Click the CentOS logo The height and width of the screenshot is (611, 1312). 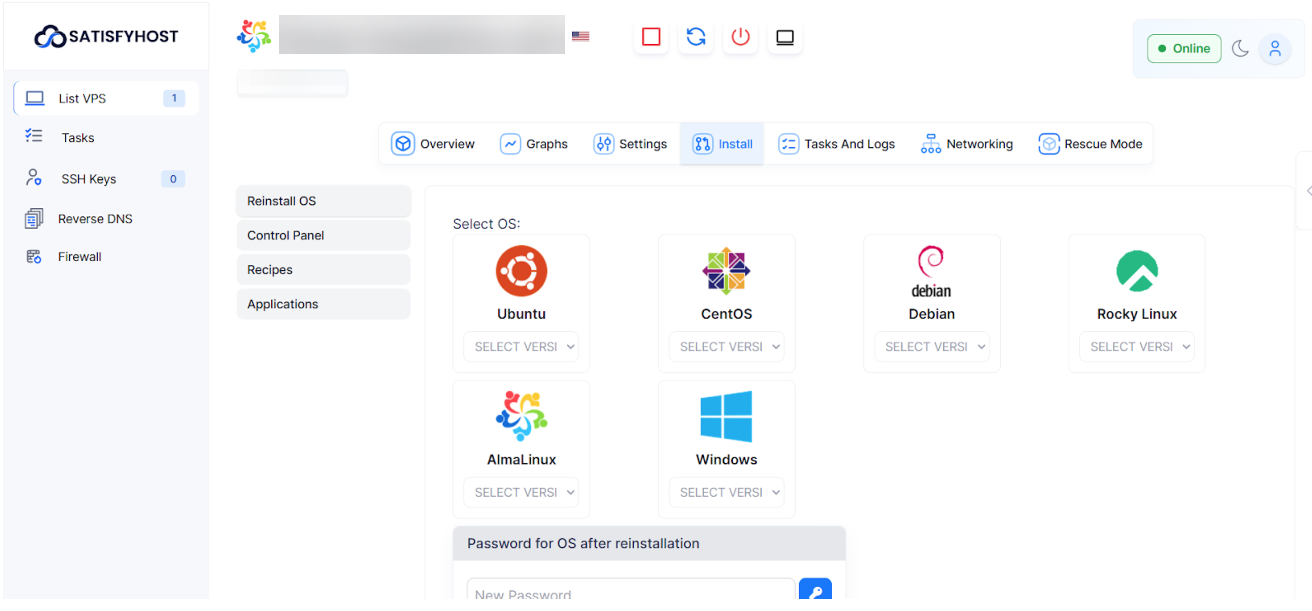(726, 271)
